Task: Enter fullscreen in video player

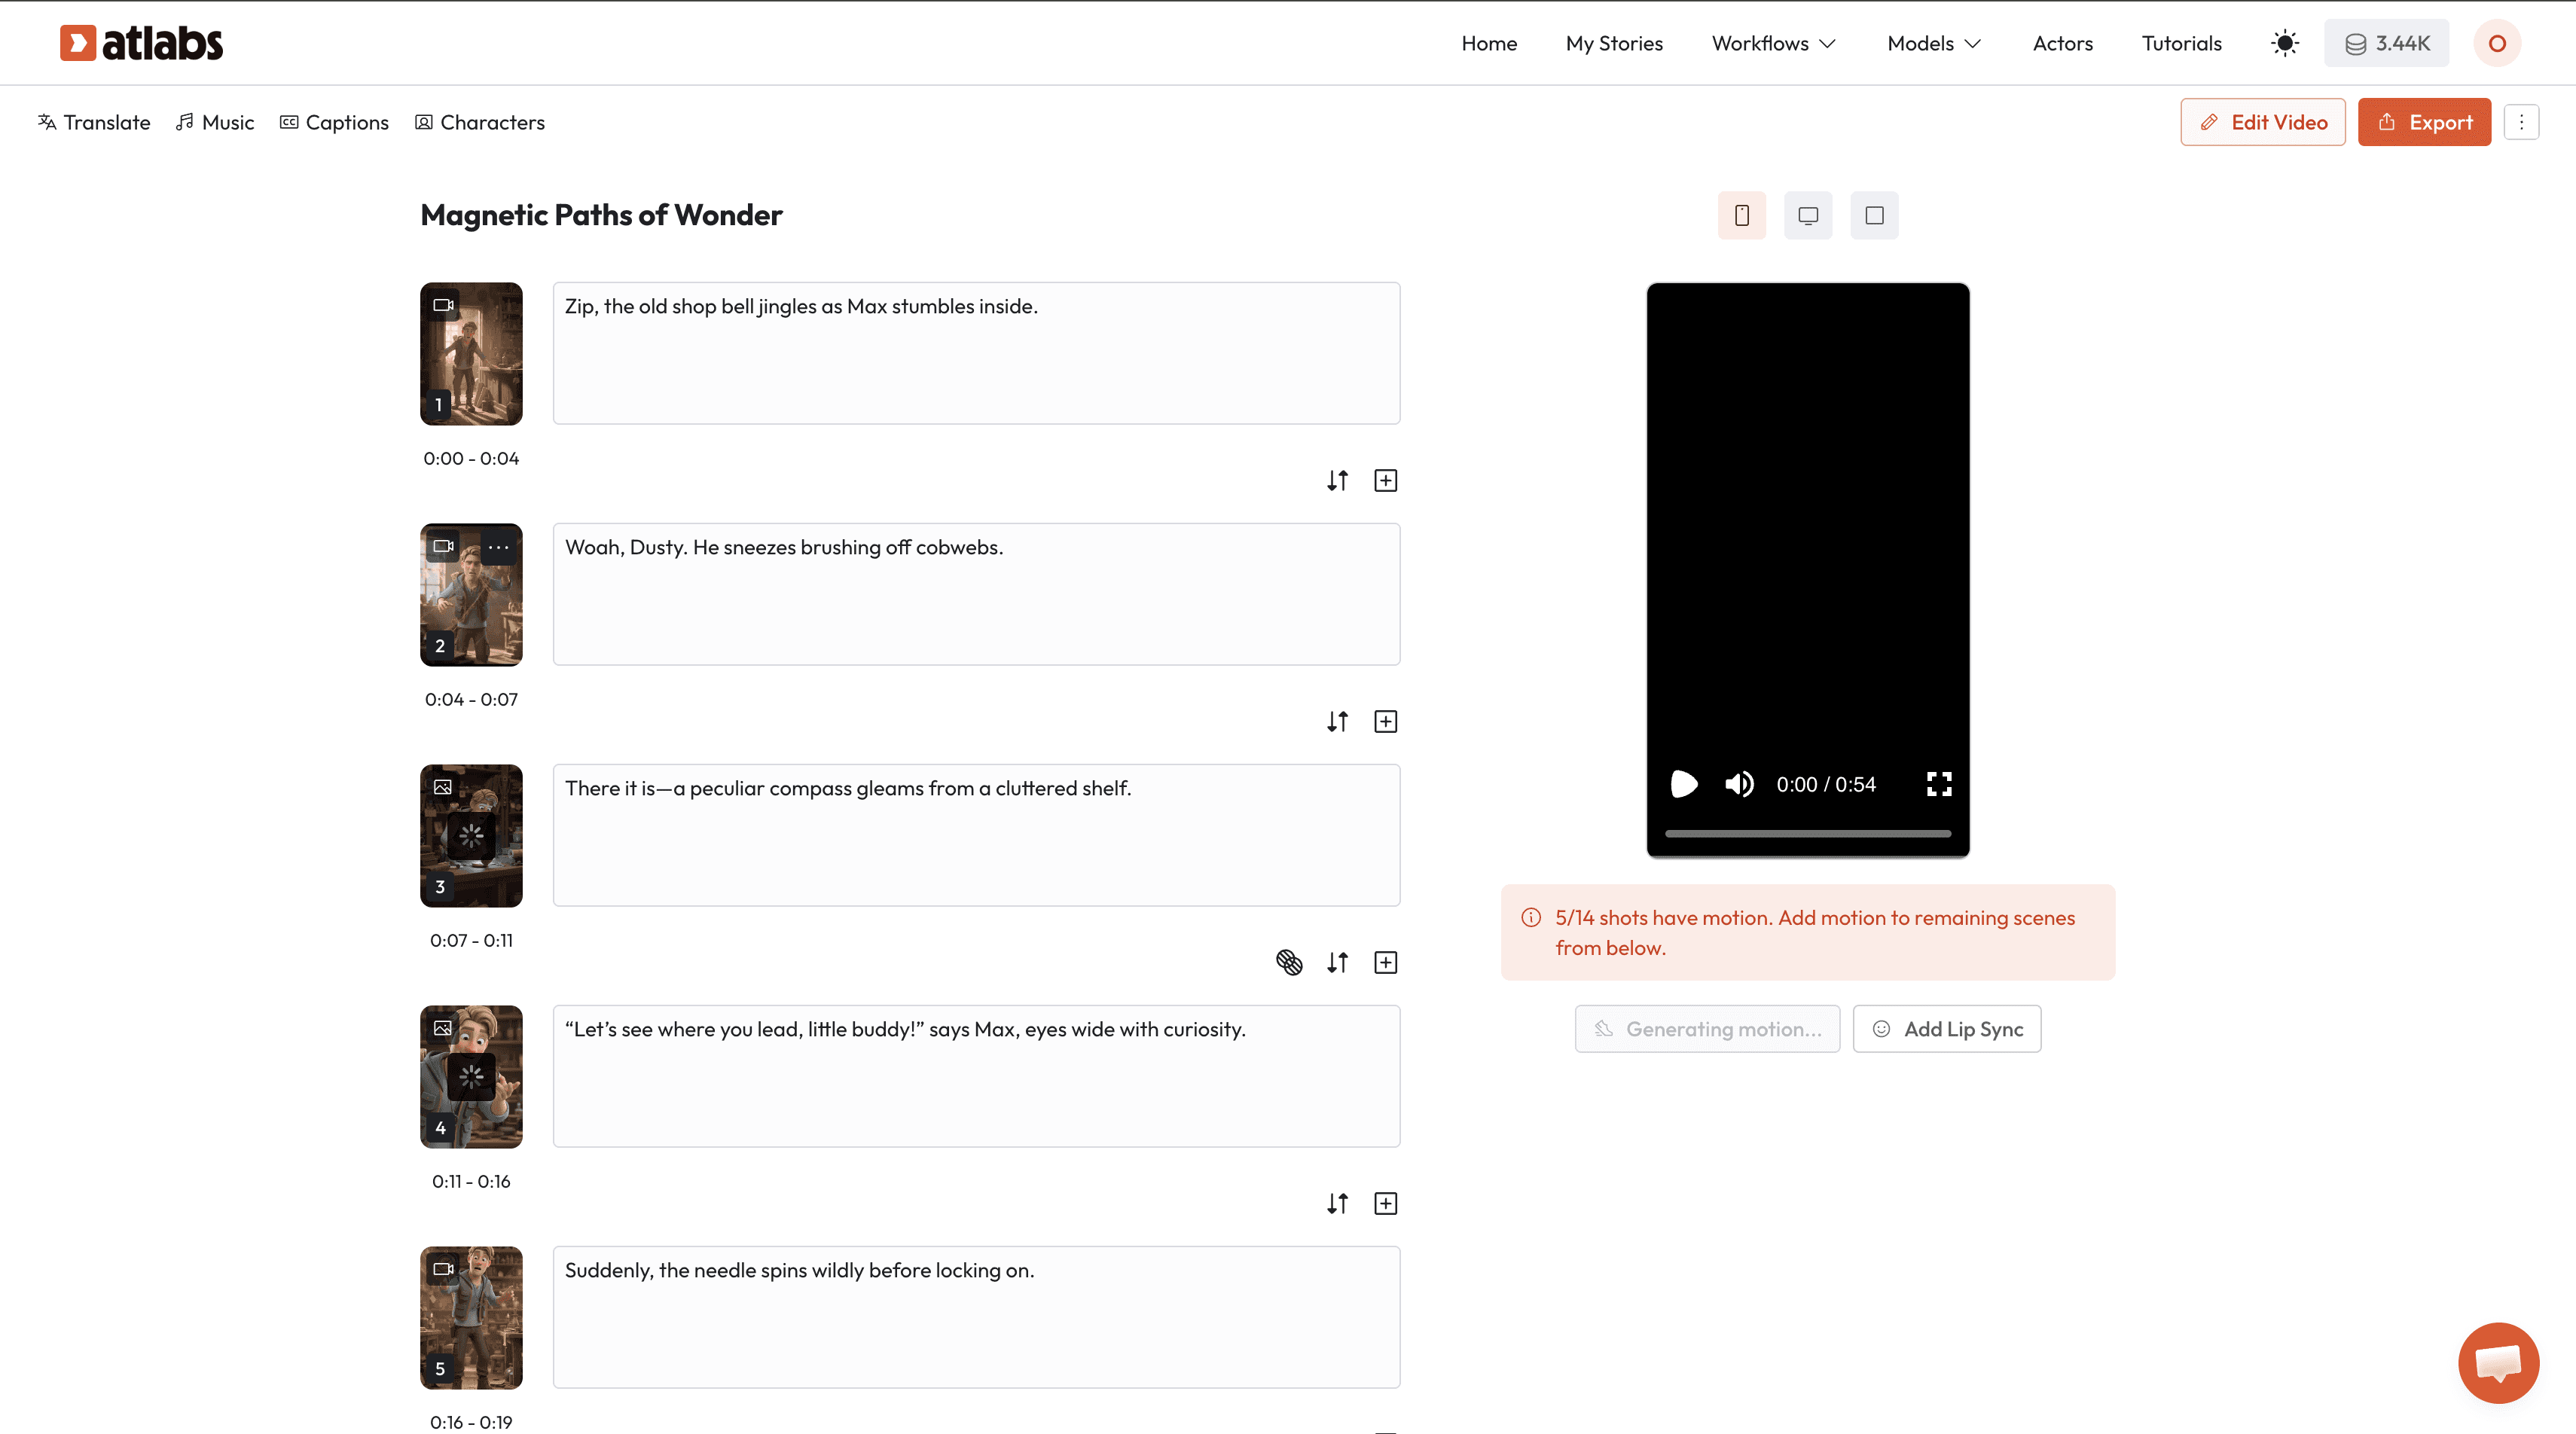Action: 1938,784
